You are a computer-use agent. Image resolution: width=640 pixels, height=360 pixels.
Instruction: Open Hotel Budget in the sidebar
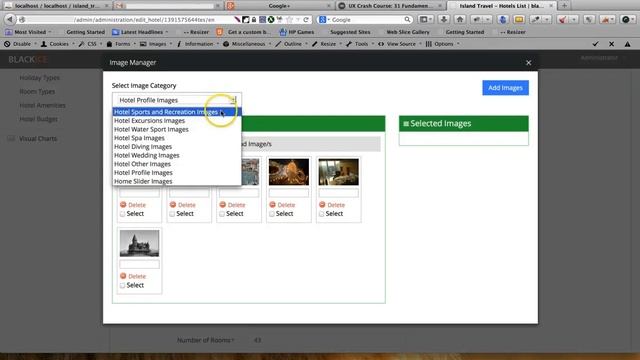pos(38,119)
